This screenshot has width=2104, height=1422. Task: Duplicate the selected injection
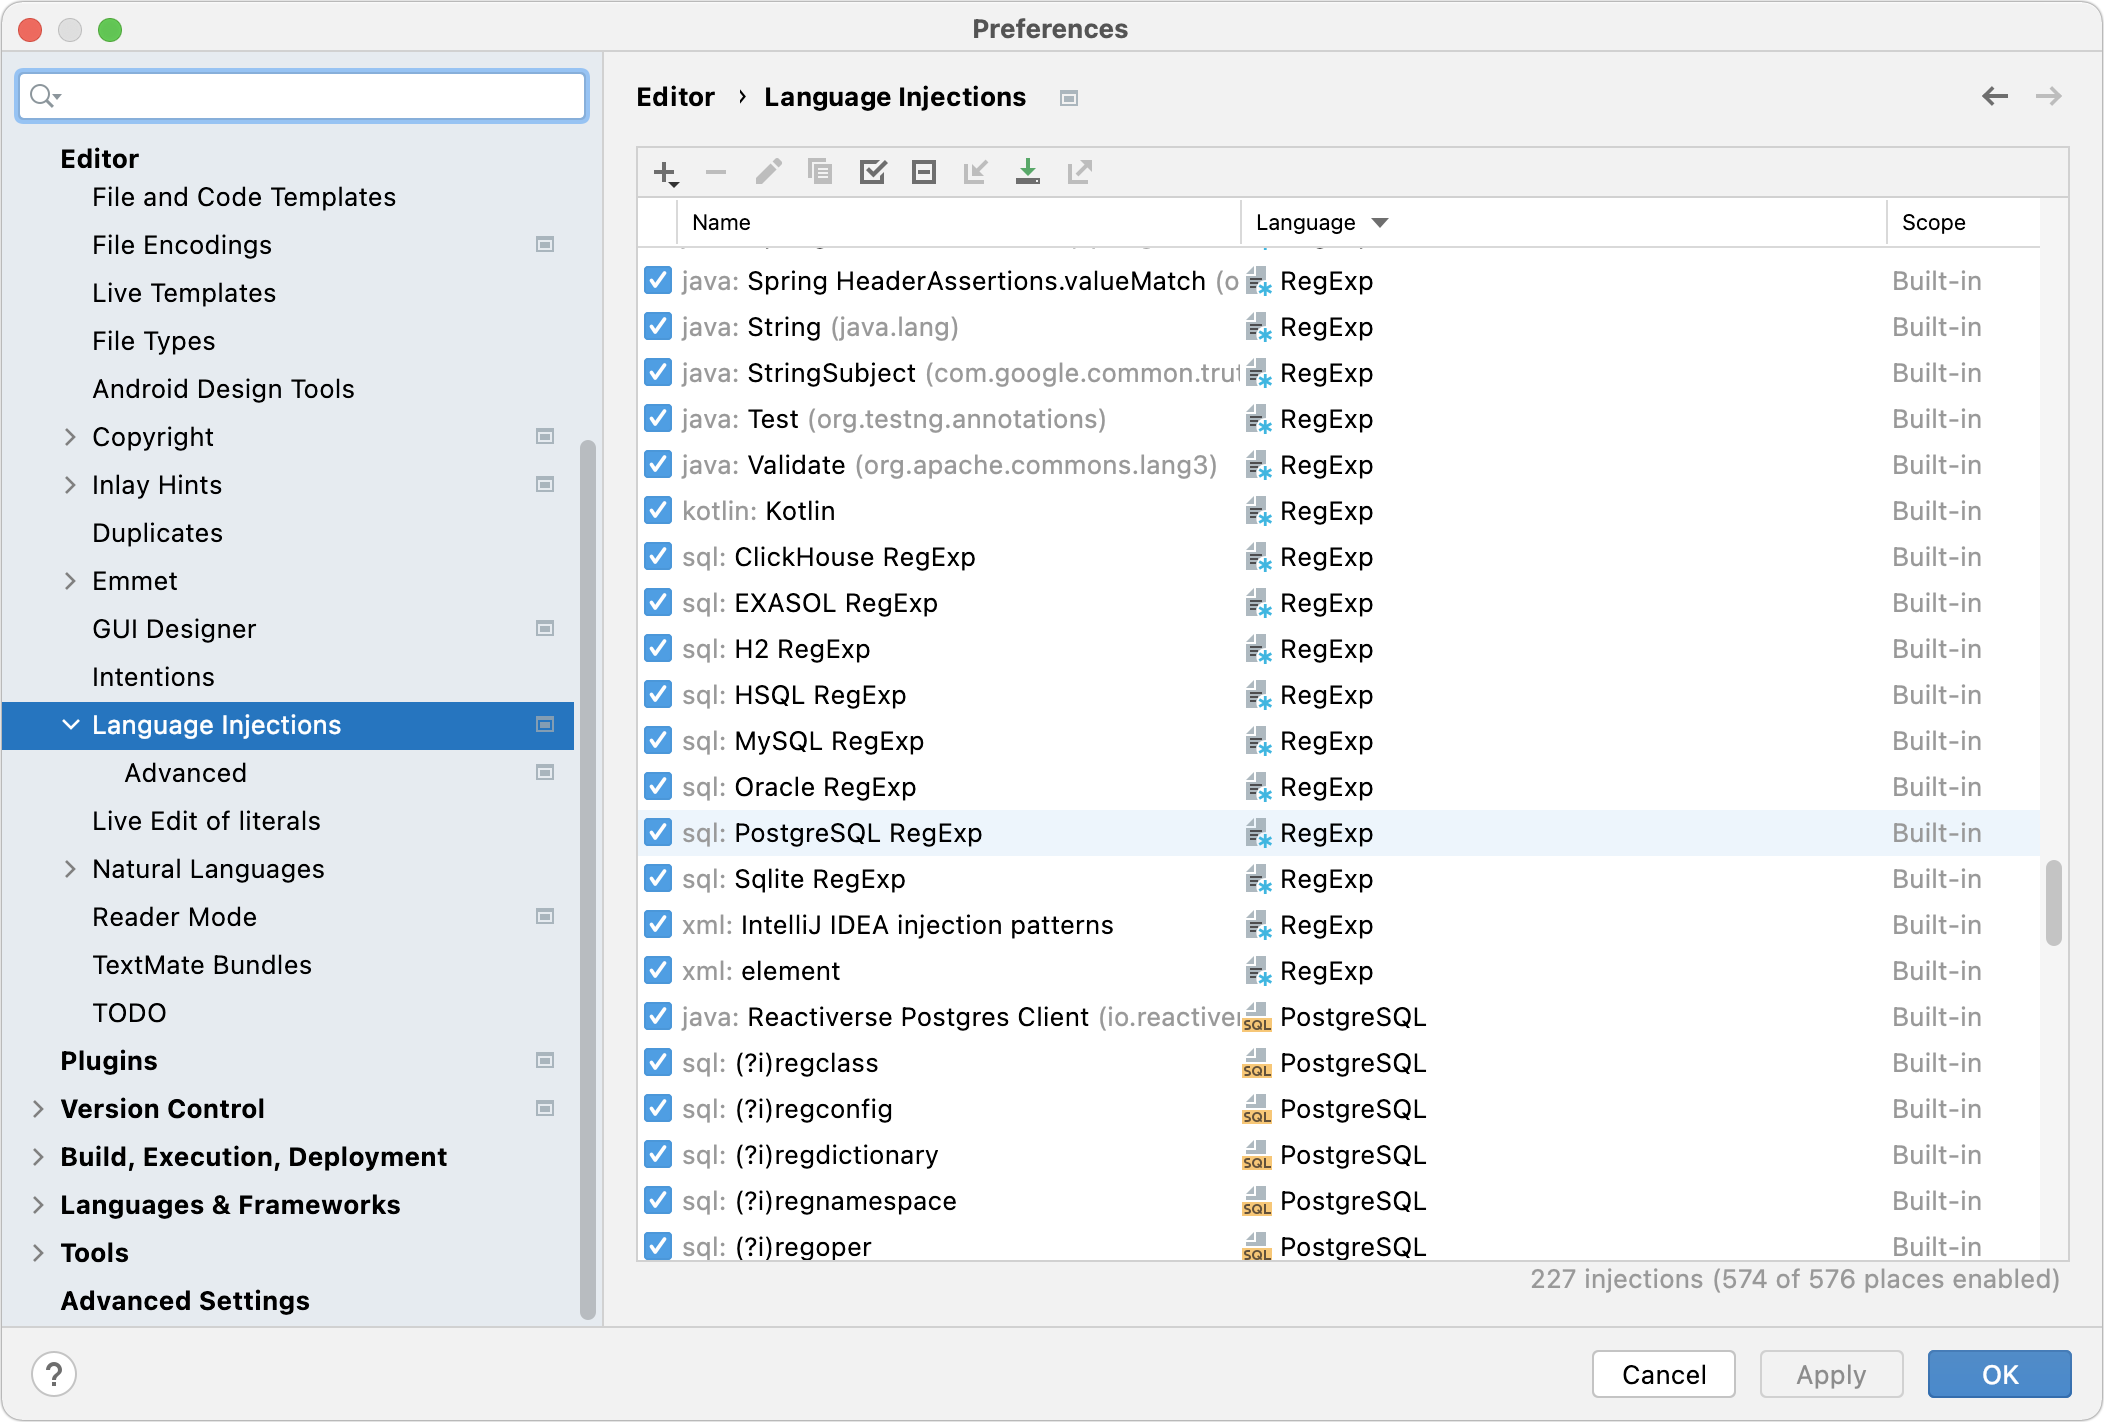click(821, 172)
